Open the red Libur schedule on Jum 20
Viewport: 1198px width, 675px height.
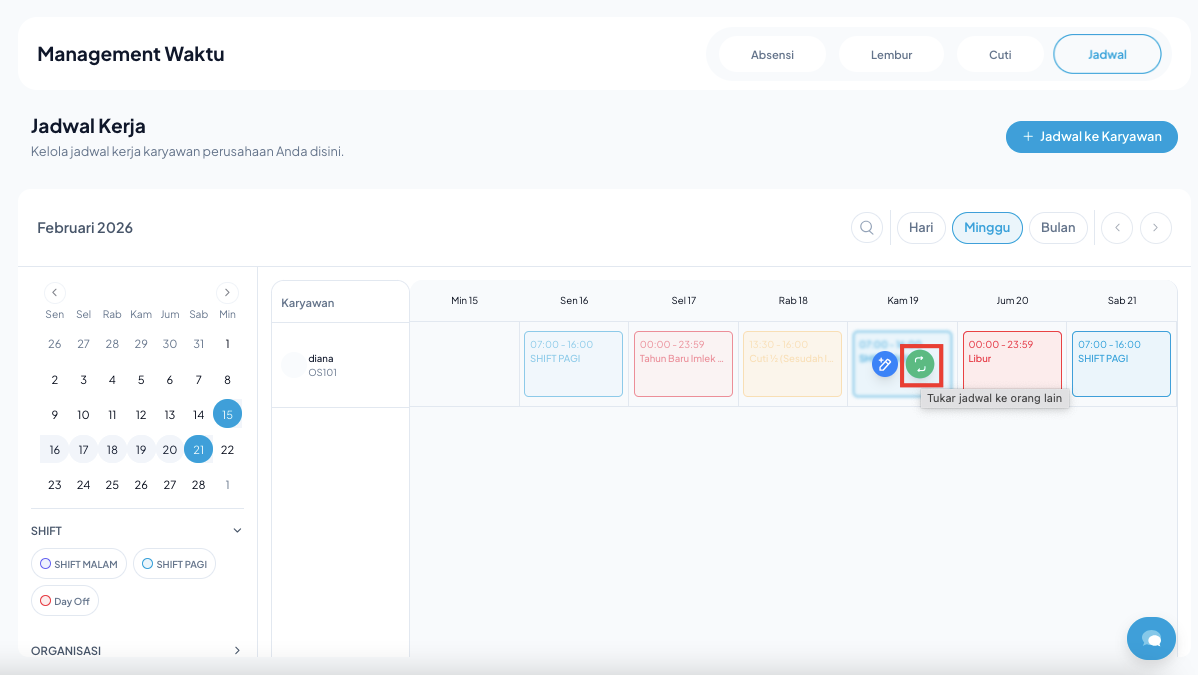tap(1012, 364)
